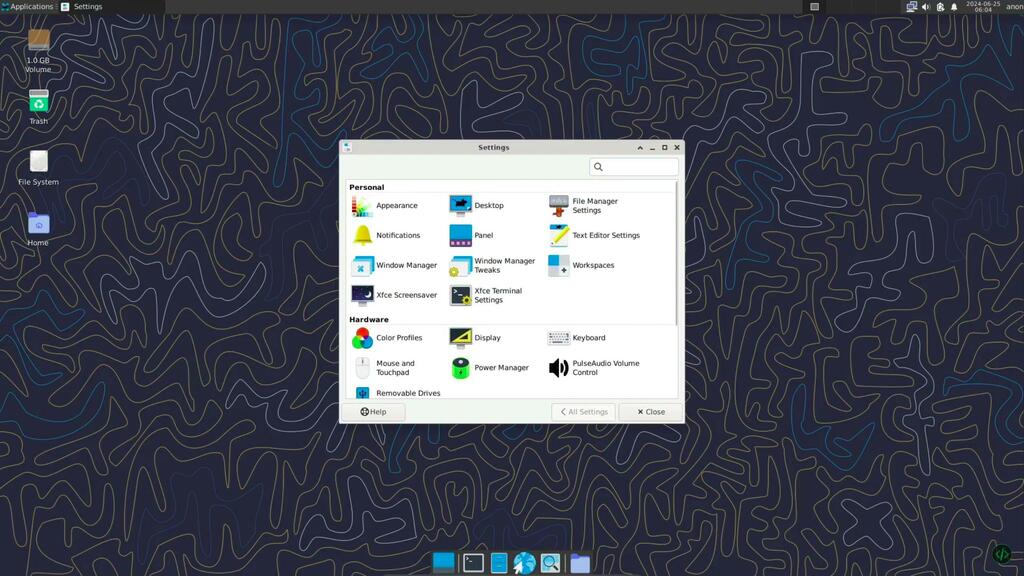The height and width of the screenshot is (576, 1024).
Task: Open Display settings
Action: pyautogui.click(x=476, y=338)
